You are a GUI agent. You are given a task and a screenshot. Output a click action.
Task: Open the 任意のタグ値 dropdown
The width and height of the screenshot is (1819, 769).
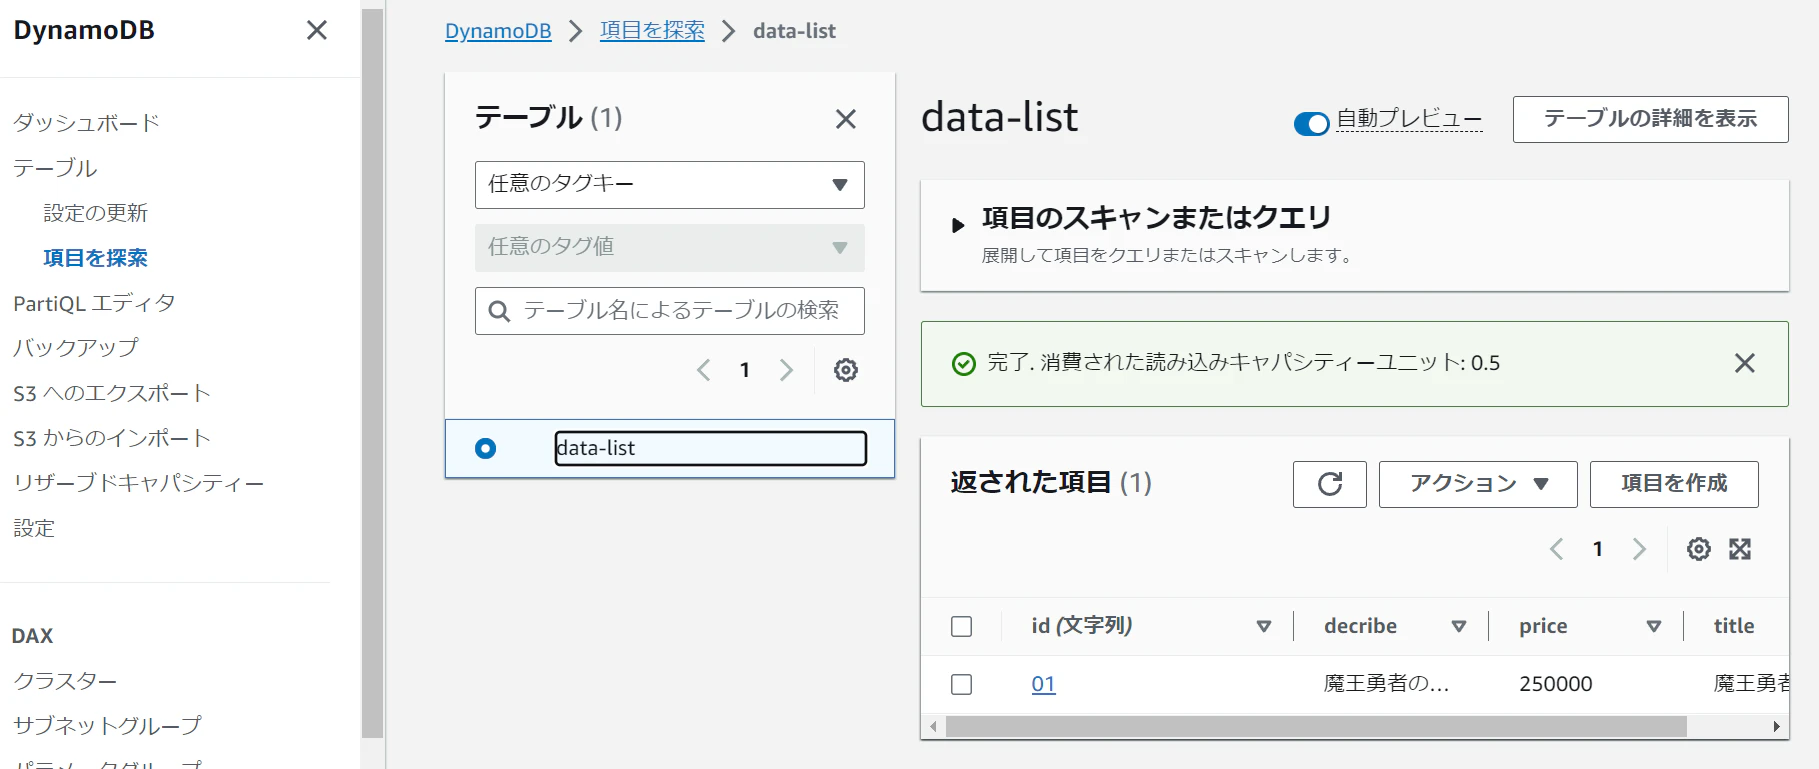click(x=670, y=247)
